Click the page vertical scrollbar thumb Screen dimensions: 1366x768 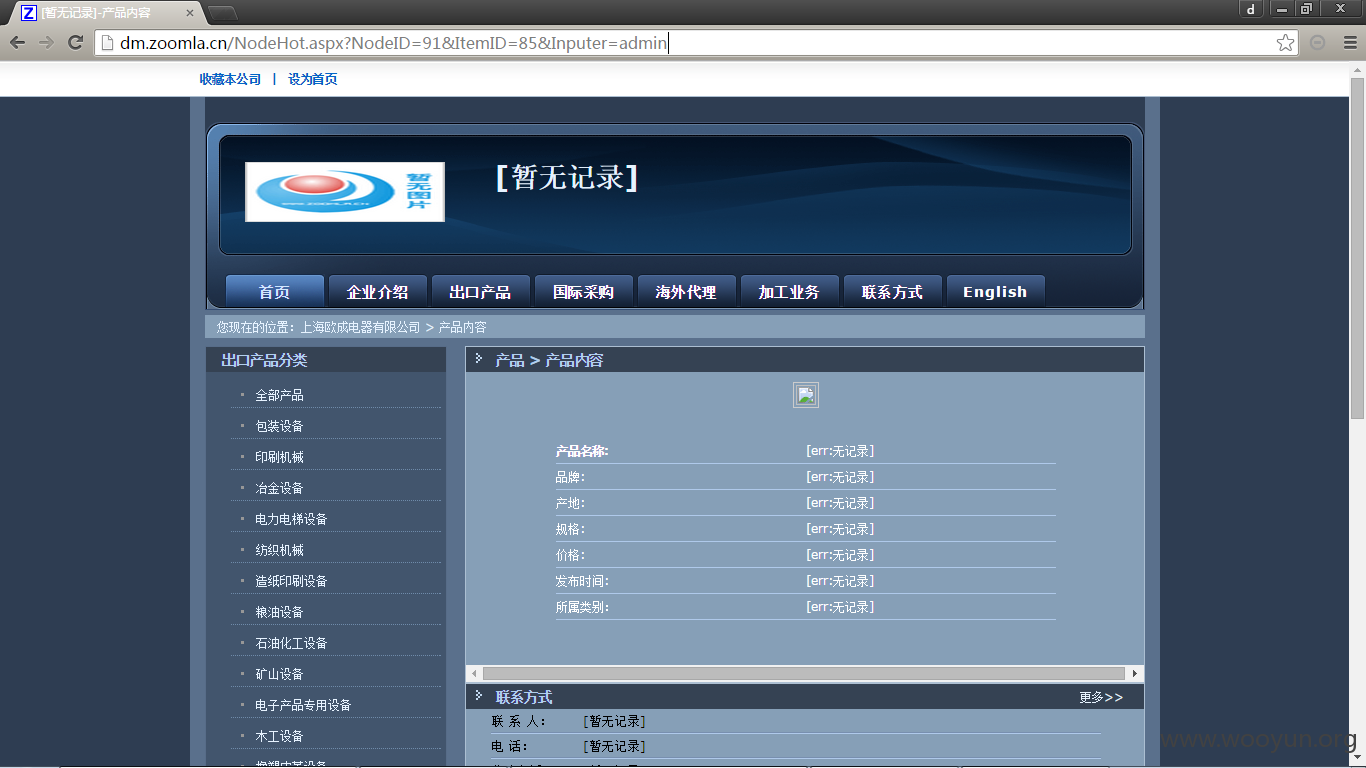1357,248
